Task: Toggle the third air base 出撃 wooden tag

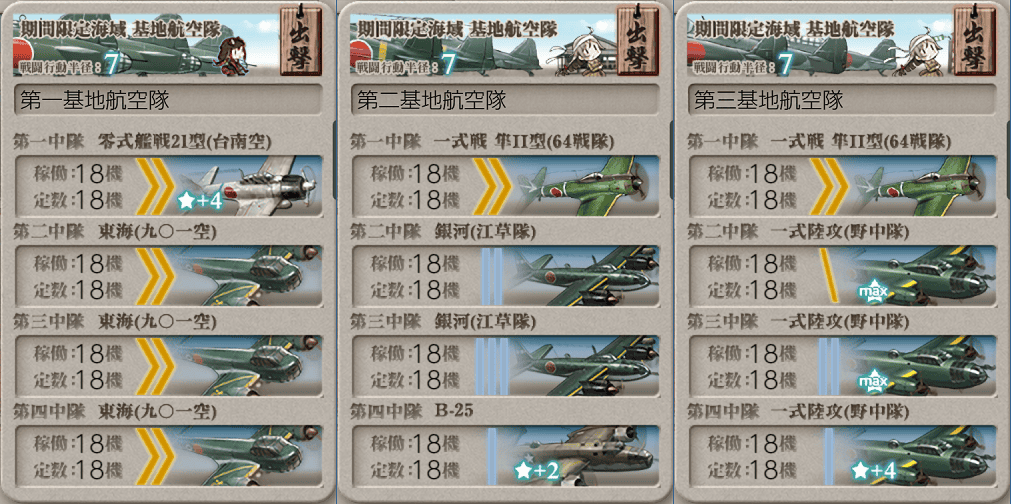Action: coord(974,41)
